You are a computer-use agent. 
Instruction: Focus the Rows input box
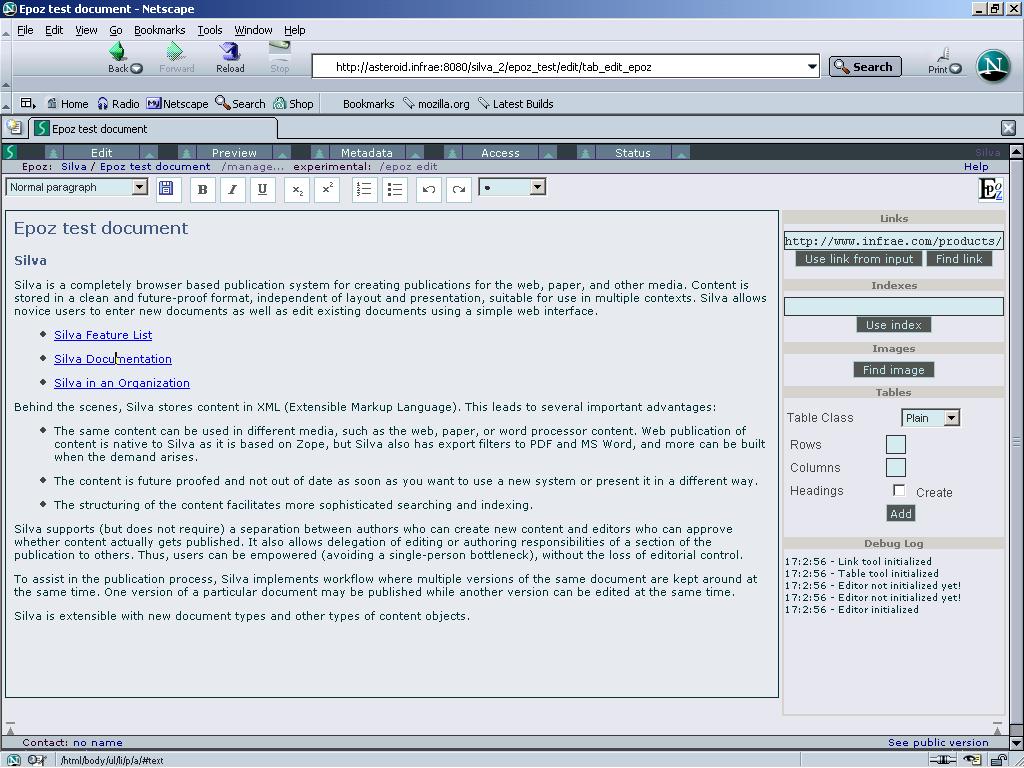895,445
